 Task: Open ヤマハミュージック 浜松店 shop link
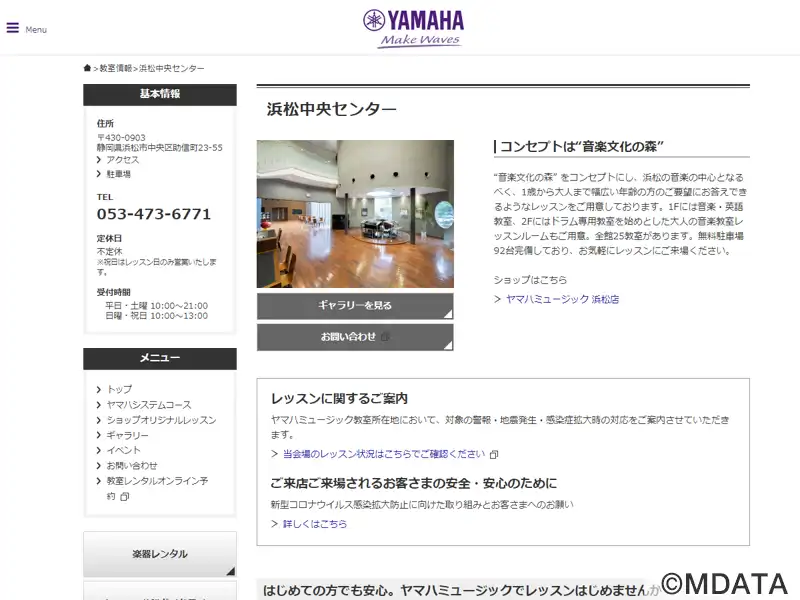click(562, 299)
